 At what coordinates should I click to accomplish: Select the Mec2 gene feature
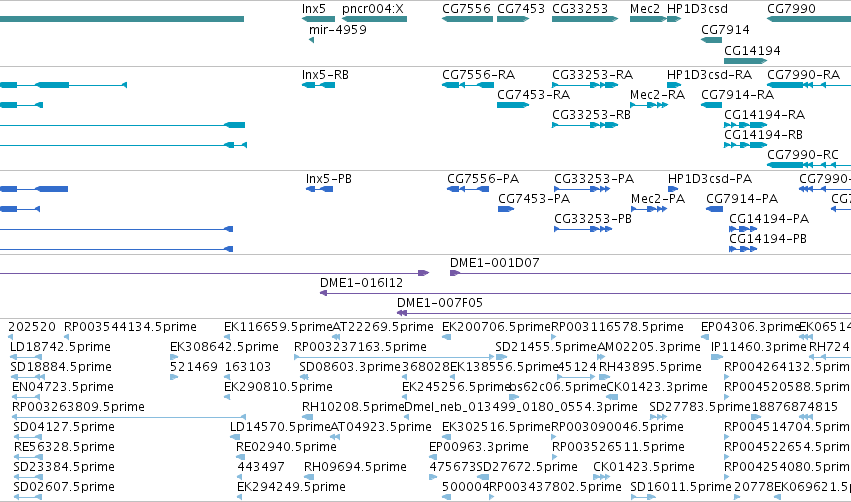coord(648,19)
